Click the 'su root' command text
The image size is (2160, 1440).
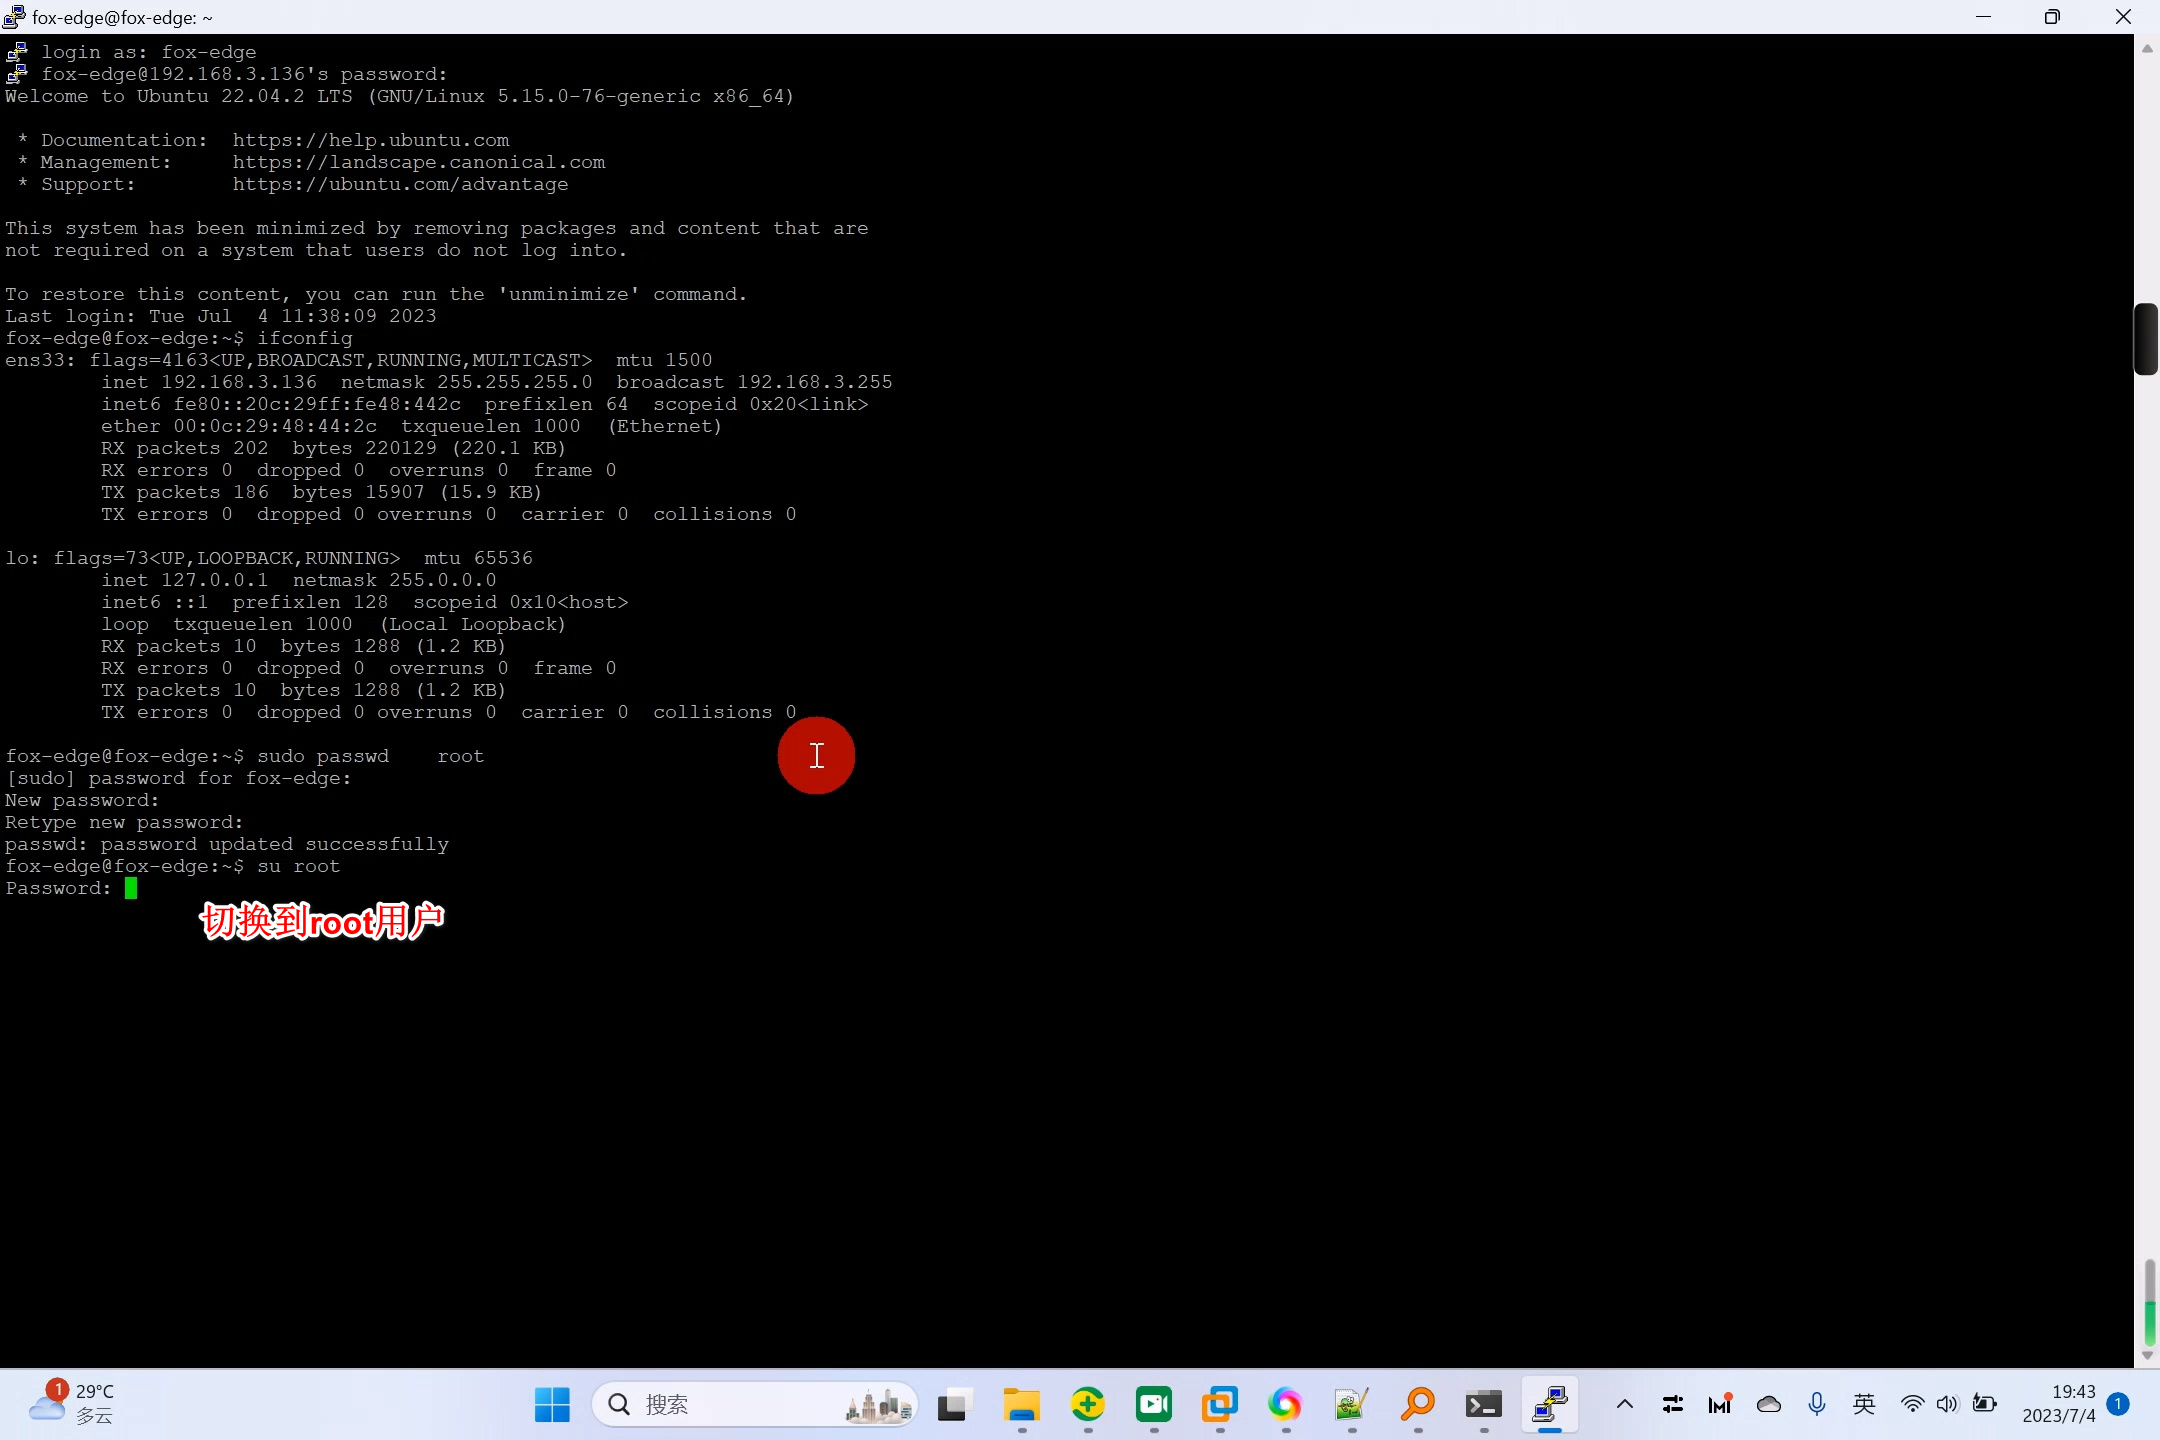[299, 866]
